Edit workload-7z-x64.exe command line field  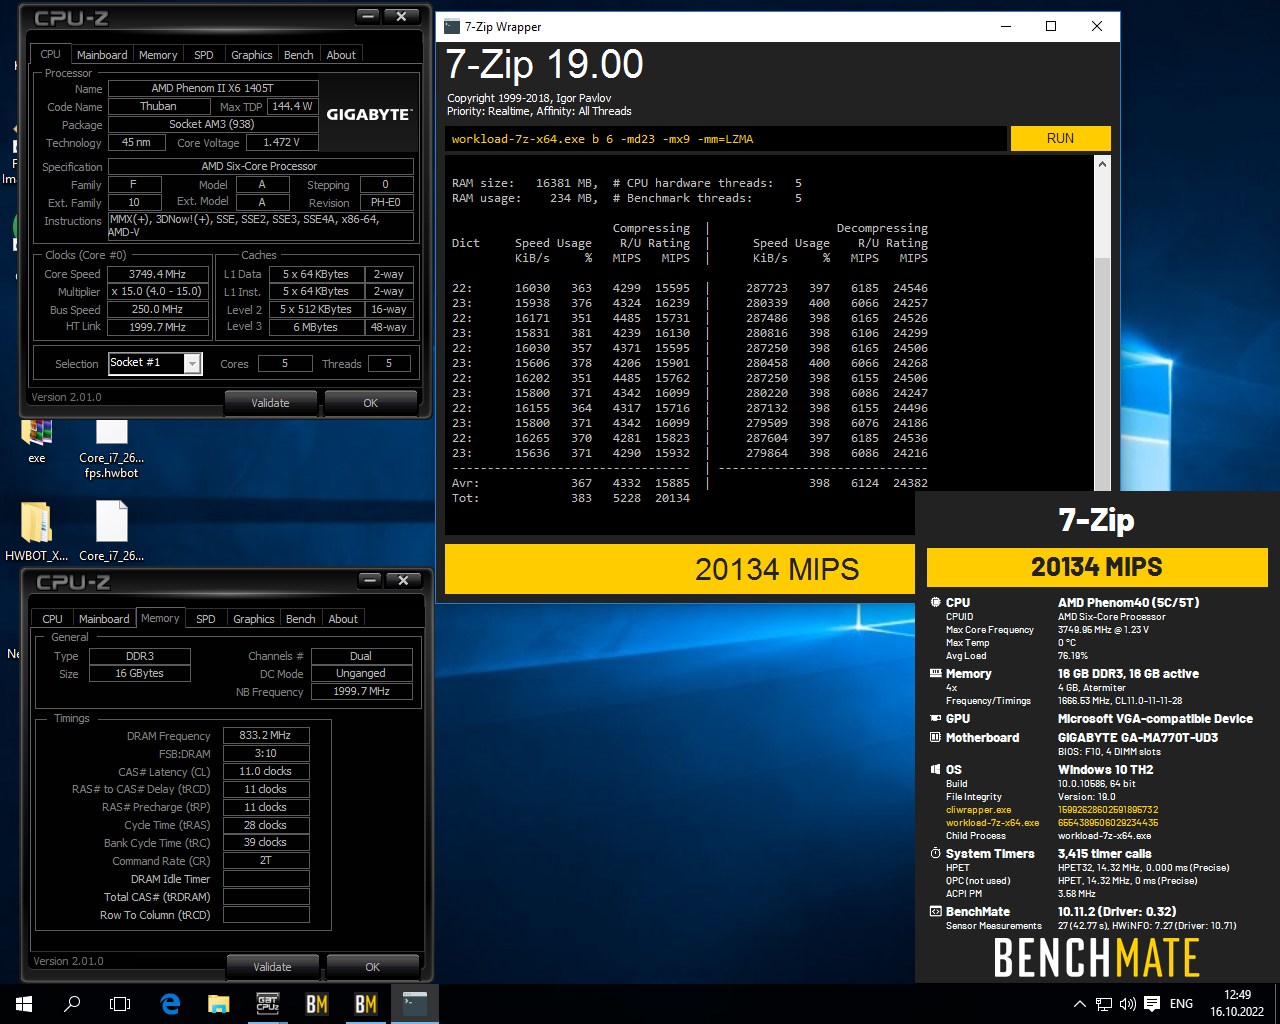pyautogui.click(x=726, y=139)
